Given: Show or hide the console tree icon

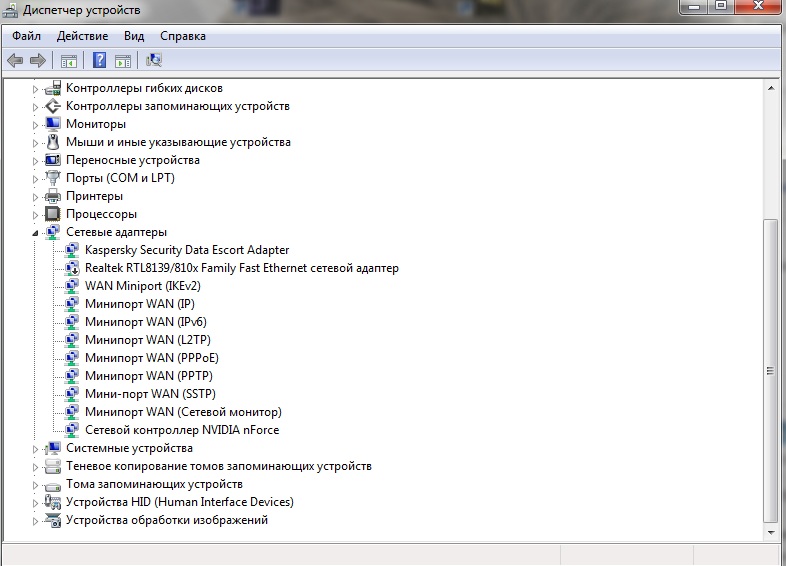Looking at the screenshot, I should click(x=69, y=61).
